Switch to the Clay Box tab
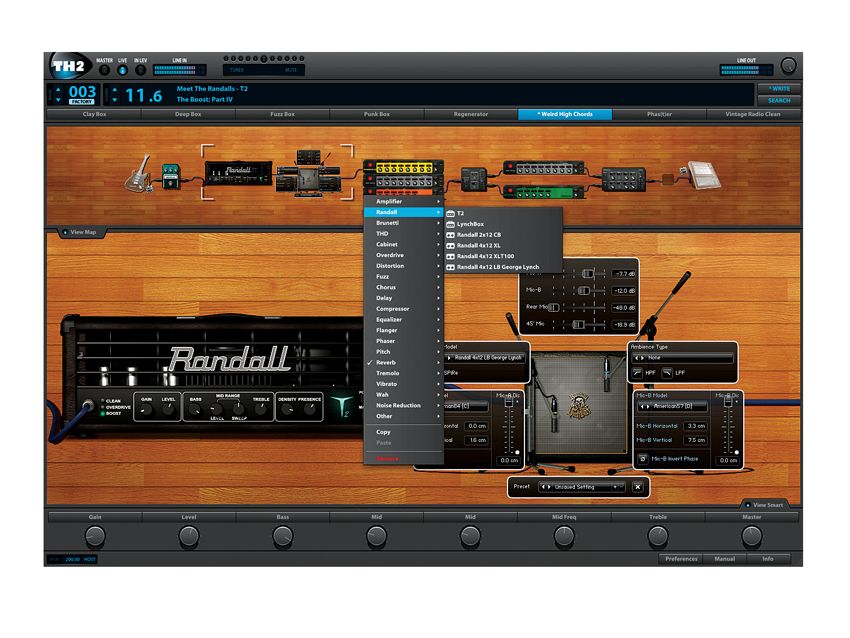850x638 pixels. point(94,114)
